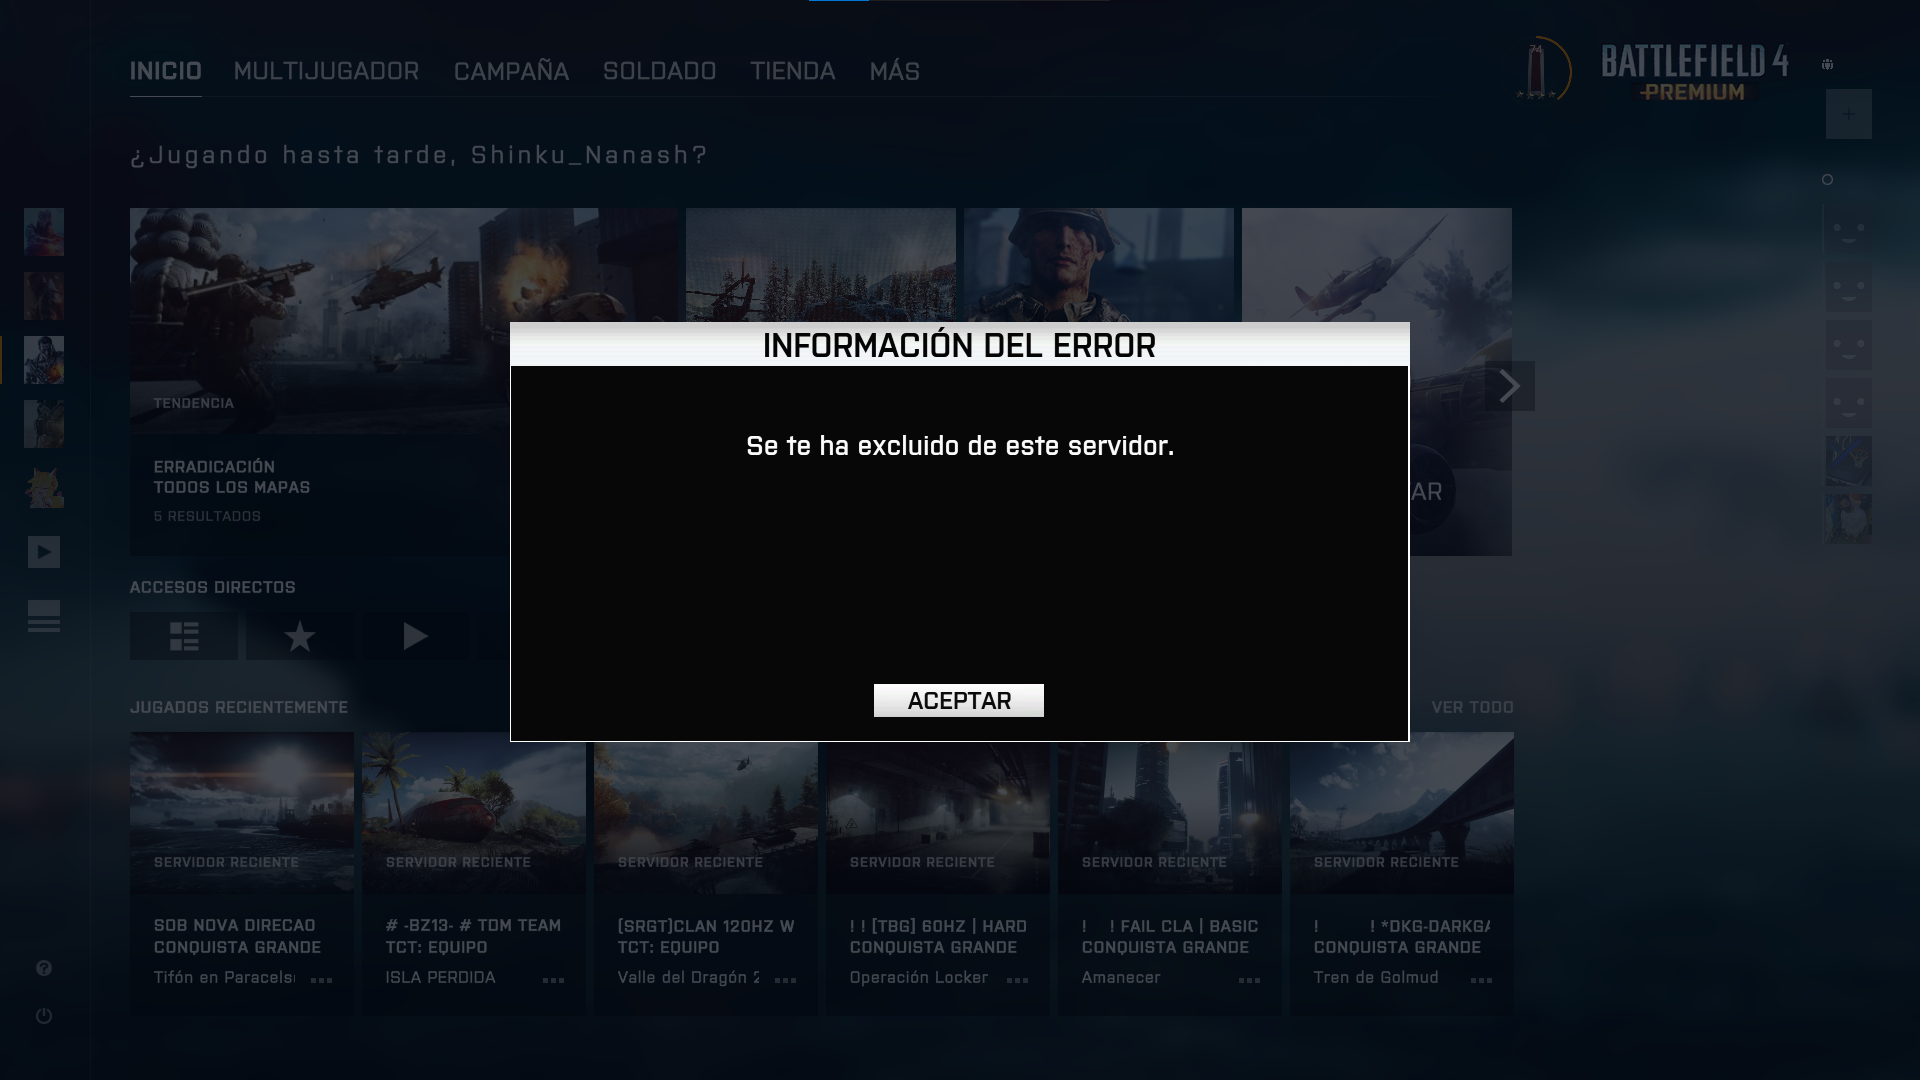Select the MÁS menu tab
Screen dimensions: 1920x1080
click(894, 71)
